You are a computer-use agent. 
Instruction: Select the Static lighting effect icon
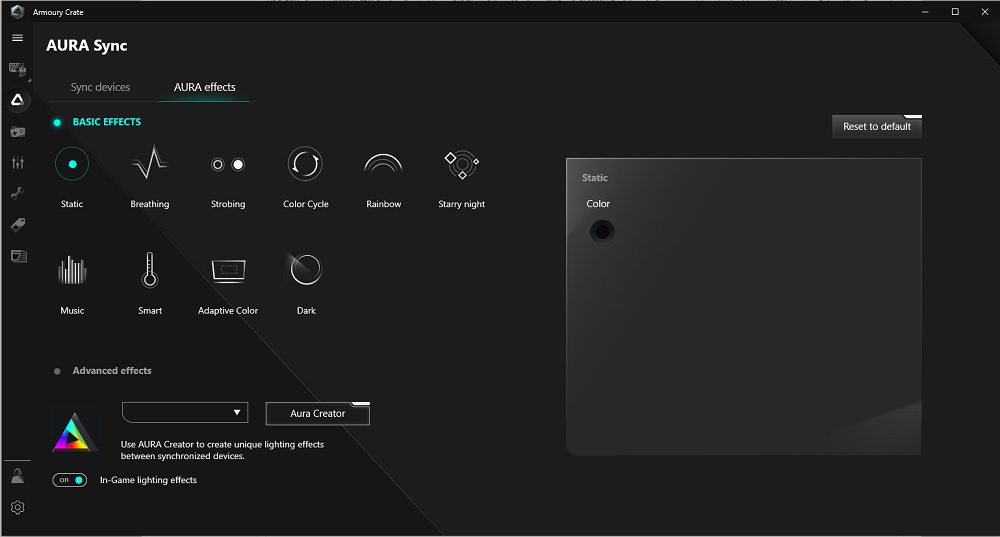[x=72, y=164]
